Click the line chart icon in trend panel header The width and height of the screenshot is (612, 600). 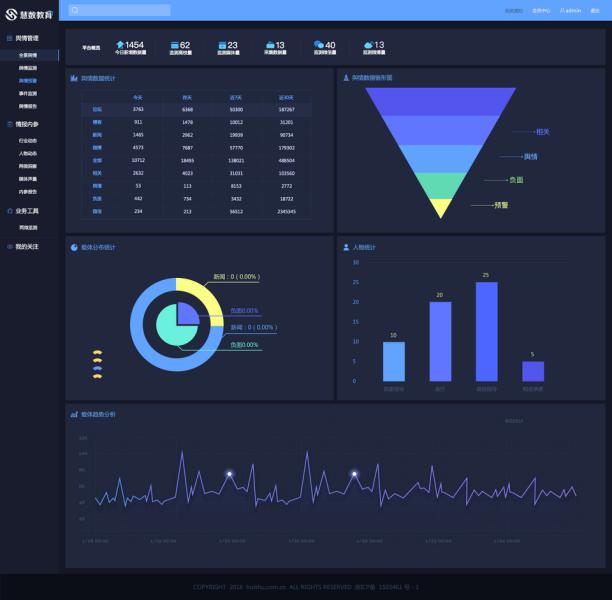tap(74, 413)
